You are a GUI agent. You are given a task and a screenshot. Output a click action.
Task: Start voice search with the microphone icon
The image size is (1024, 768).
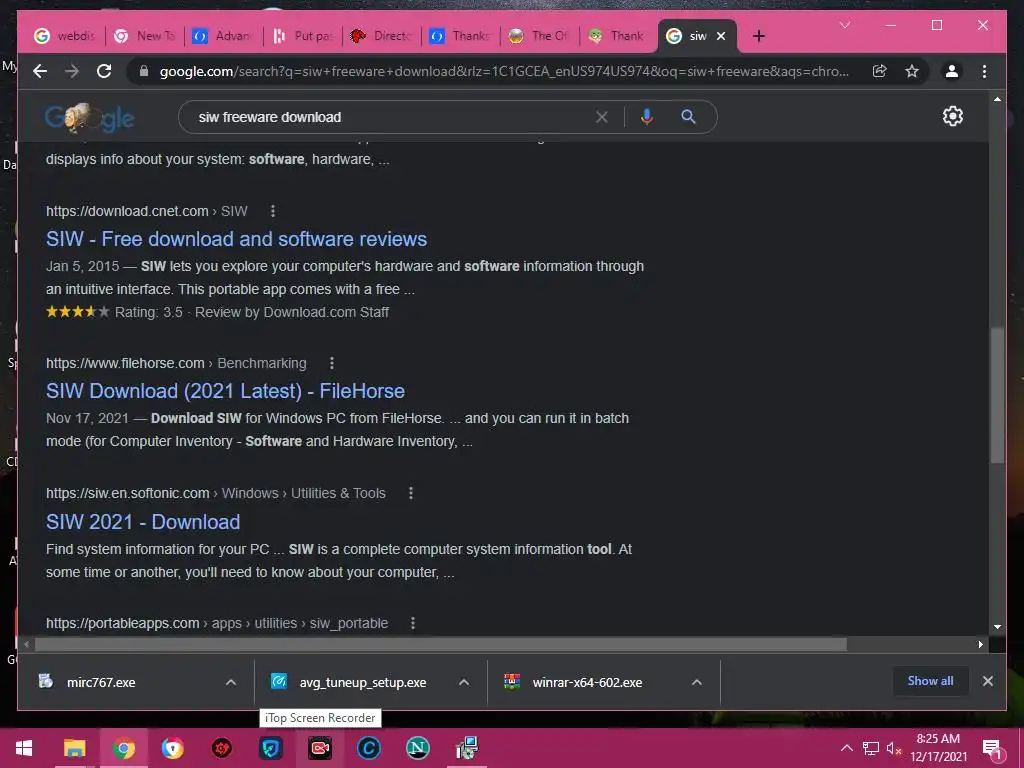[x=647, y=117]
